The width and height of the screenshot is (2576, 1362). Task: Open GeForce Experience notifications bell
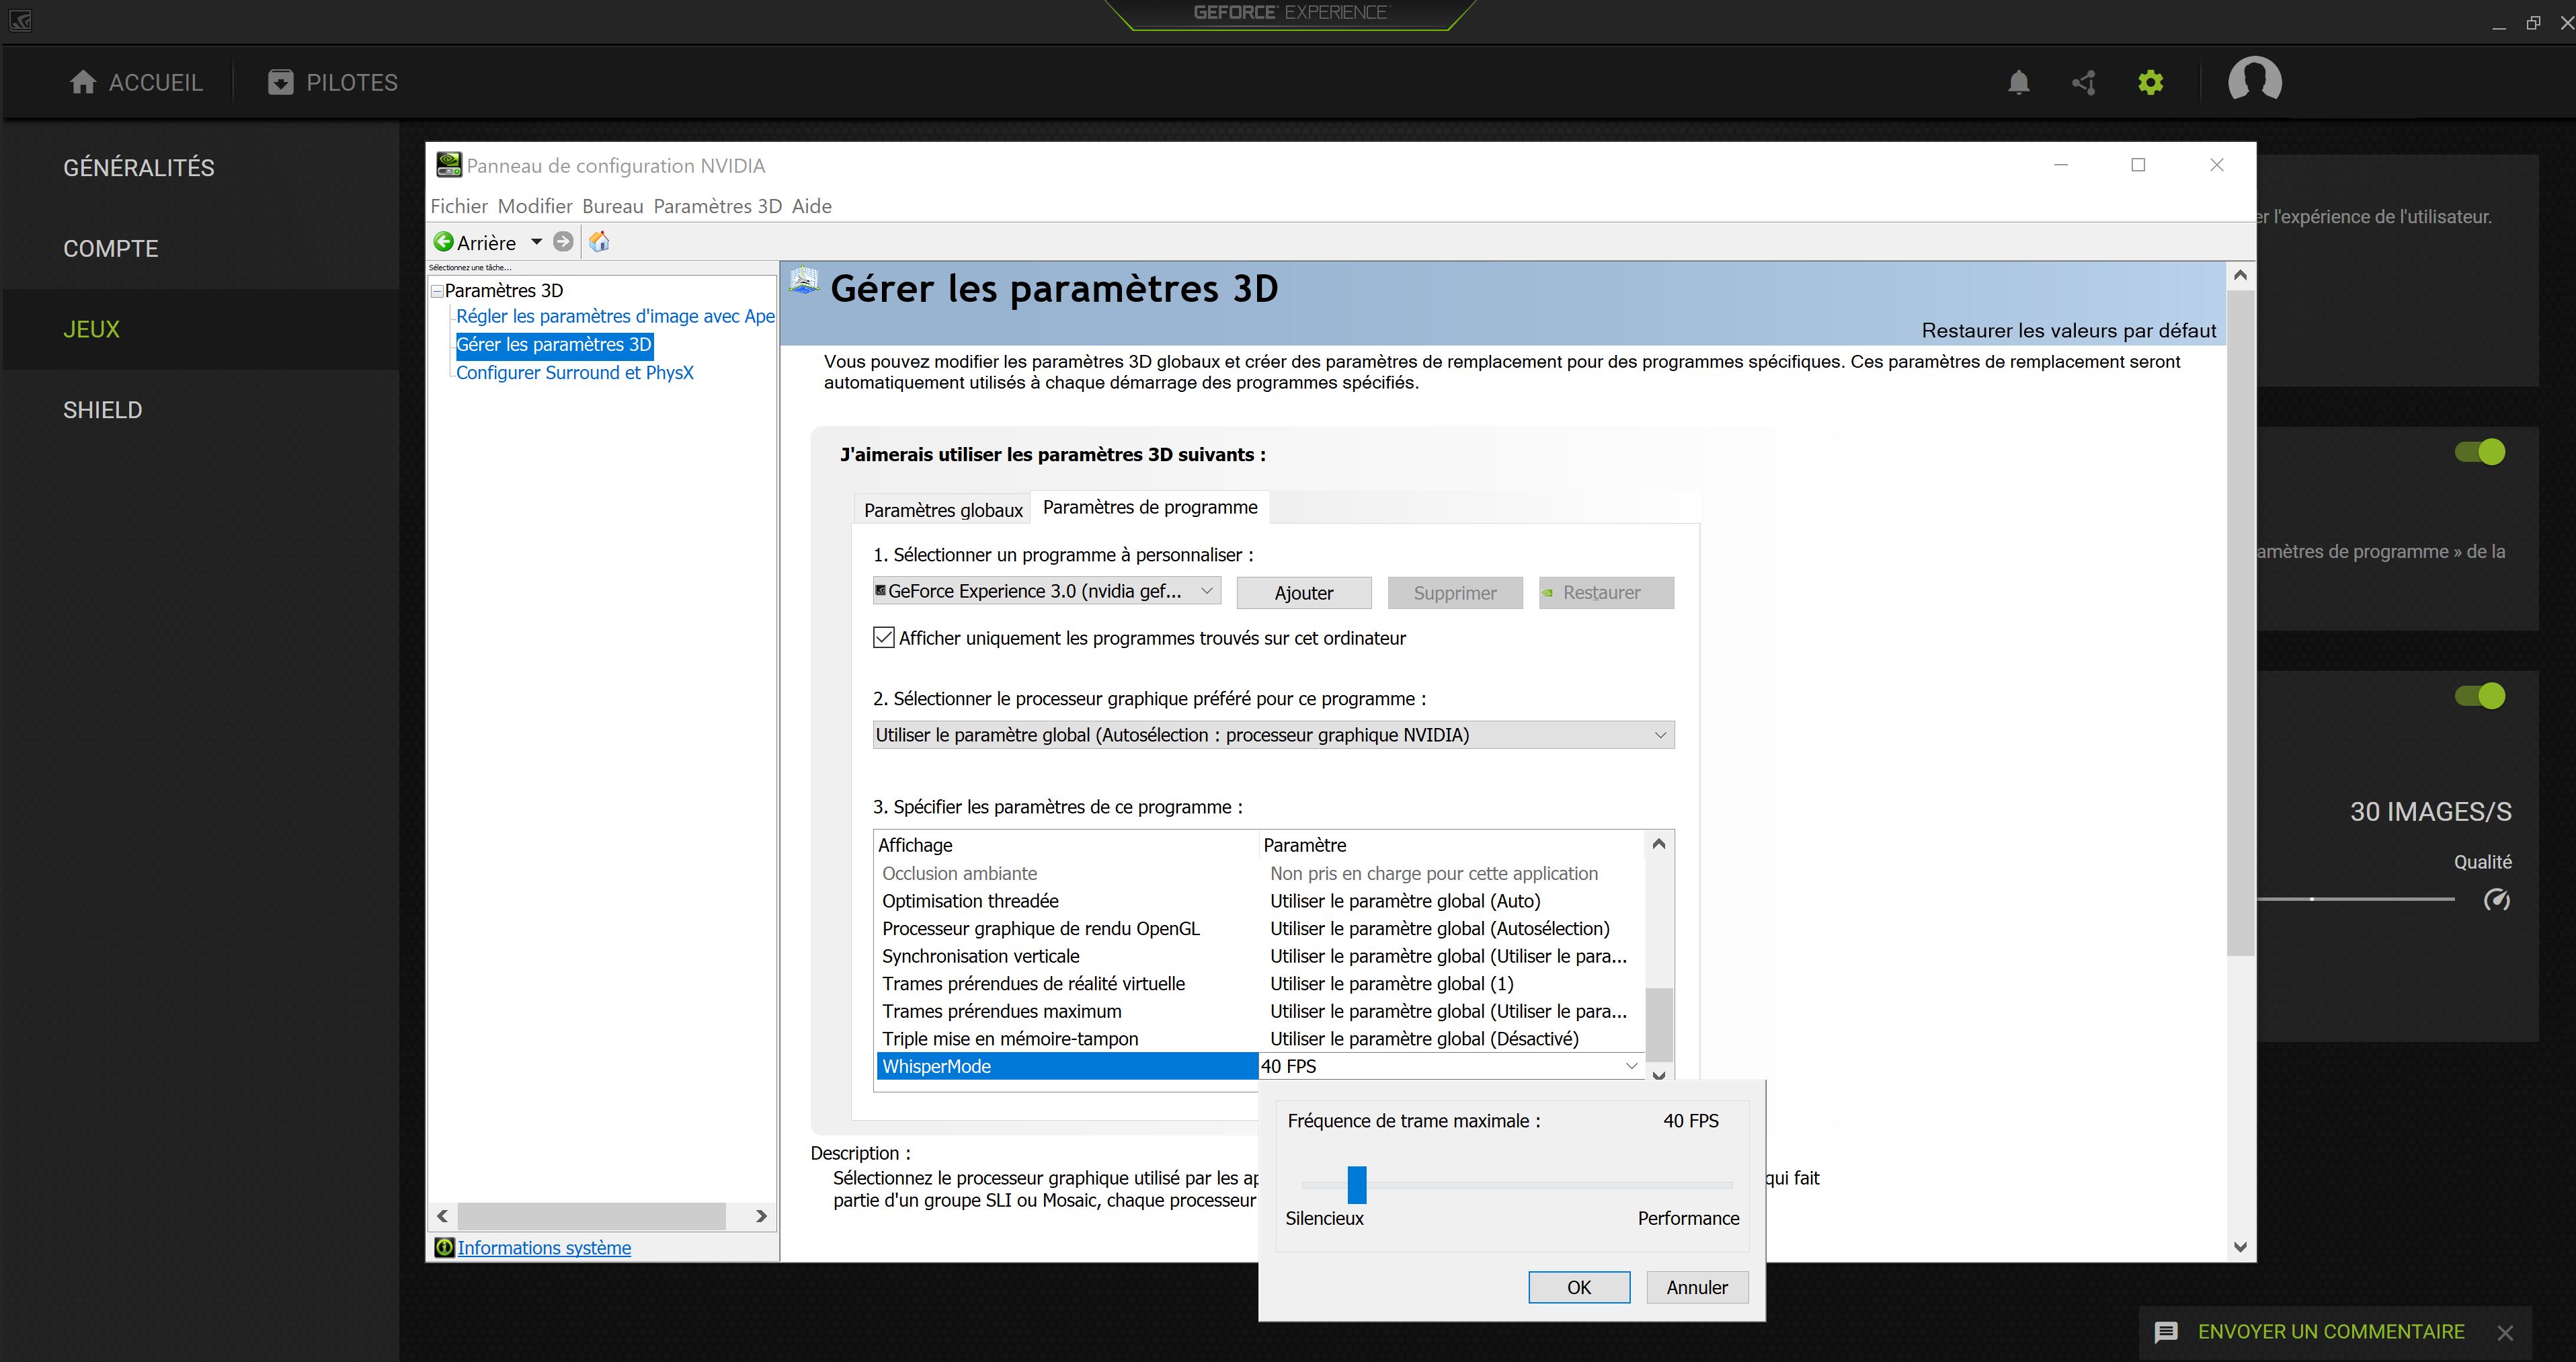(2018, 82)
